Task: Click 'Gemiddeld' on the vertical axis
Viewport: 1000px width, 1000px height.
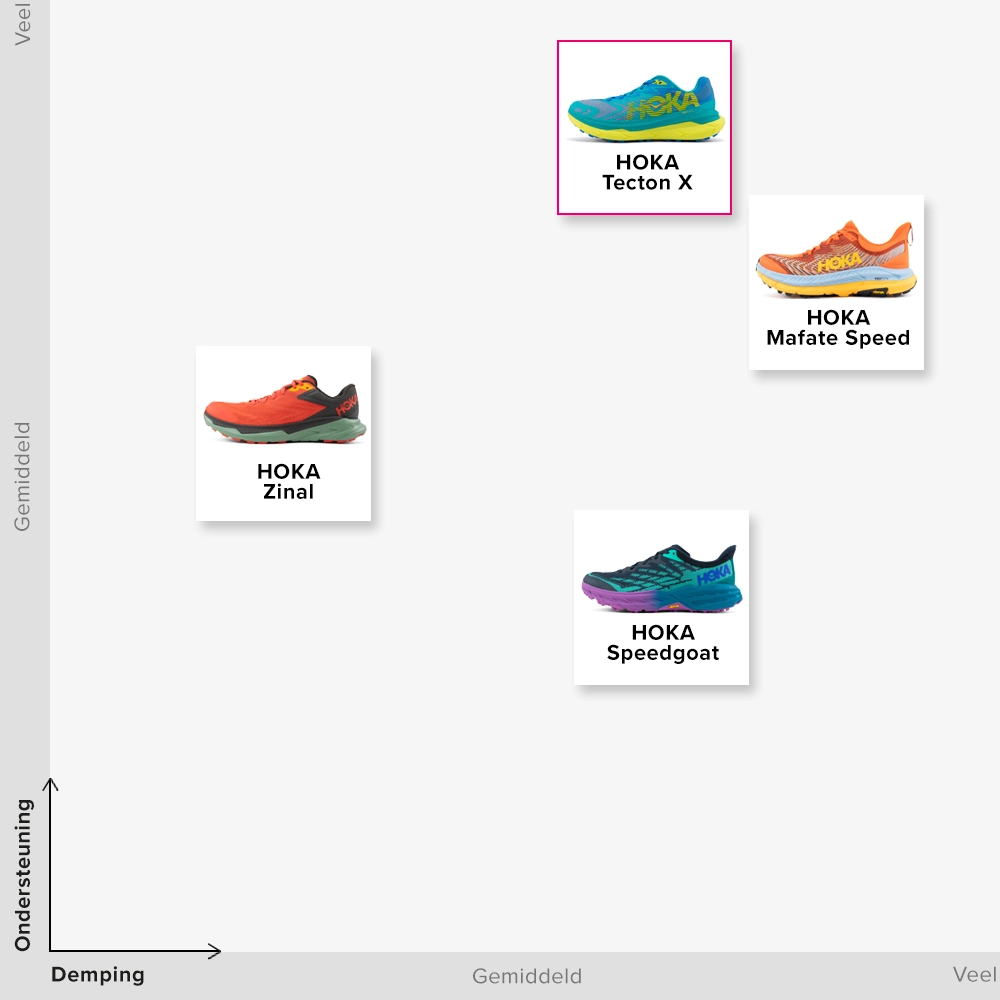Action: [22, 476]
